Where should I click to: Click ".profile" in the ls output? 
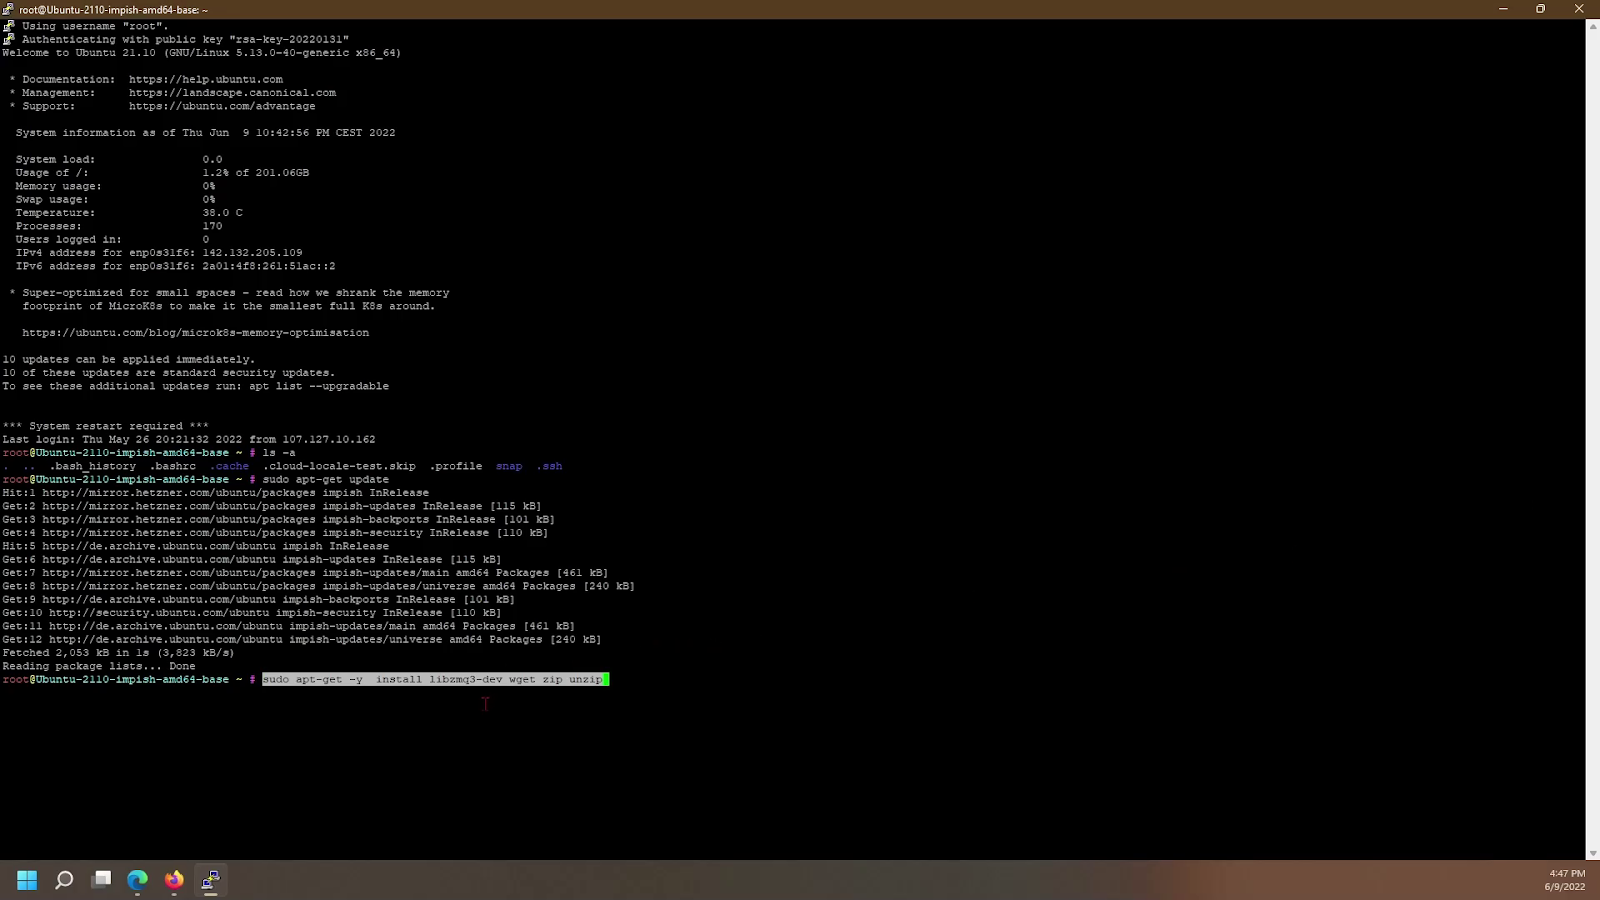456,466
